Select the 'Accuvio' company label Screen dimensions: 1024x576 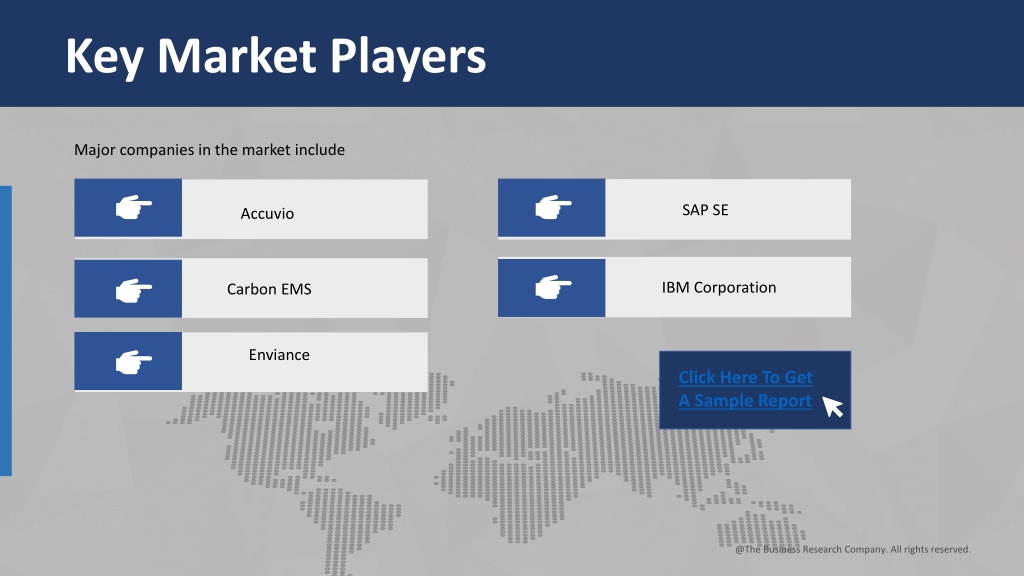pos(267,214)
